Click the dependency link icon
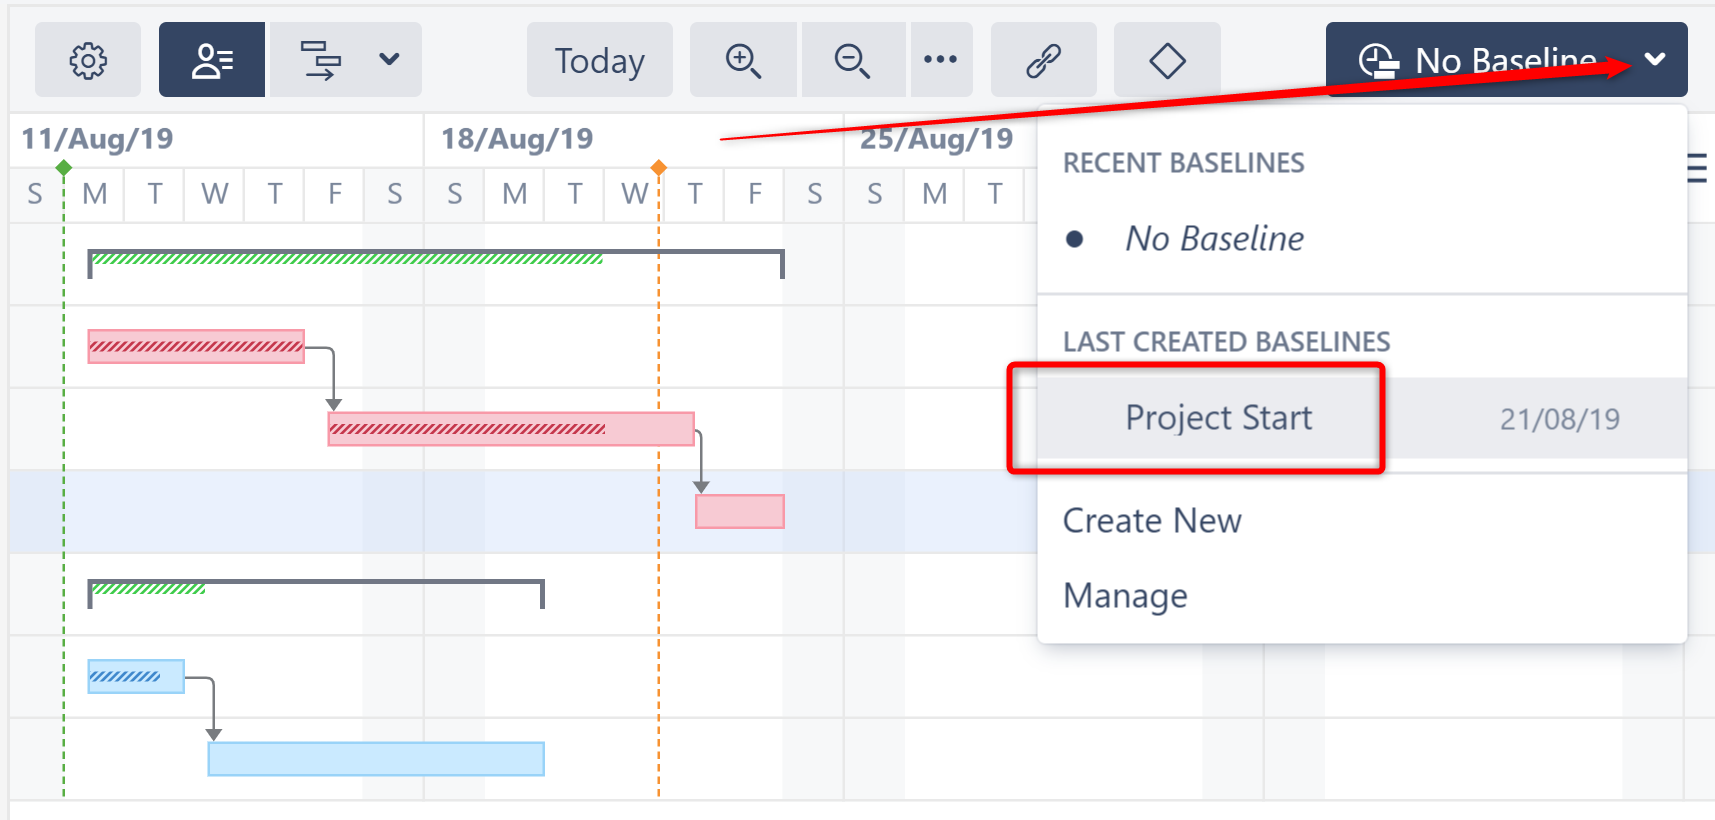Screen dimensions: 1715x820 (1043, 61)
